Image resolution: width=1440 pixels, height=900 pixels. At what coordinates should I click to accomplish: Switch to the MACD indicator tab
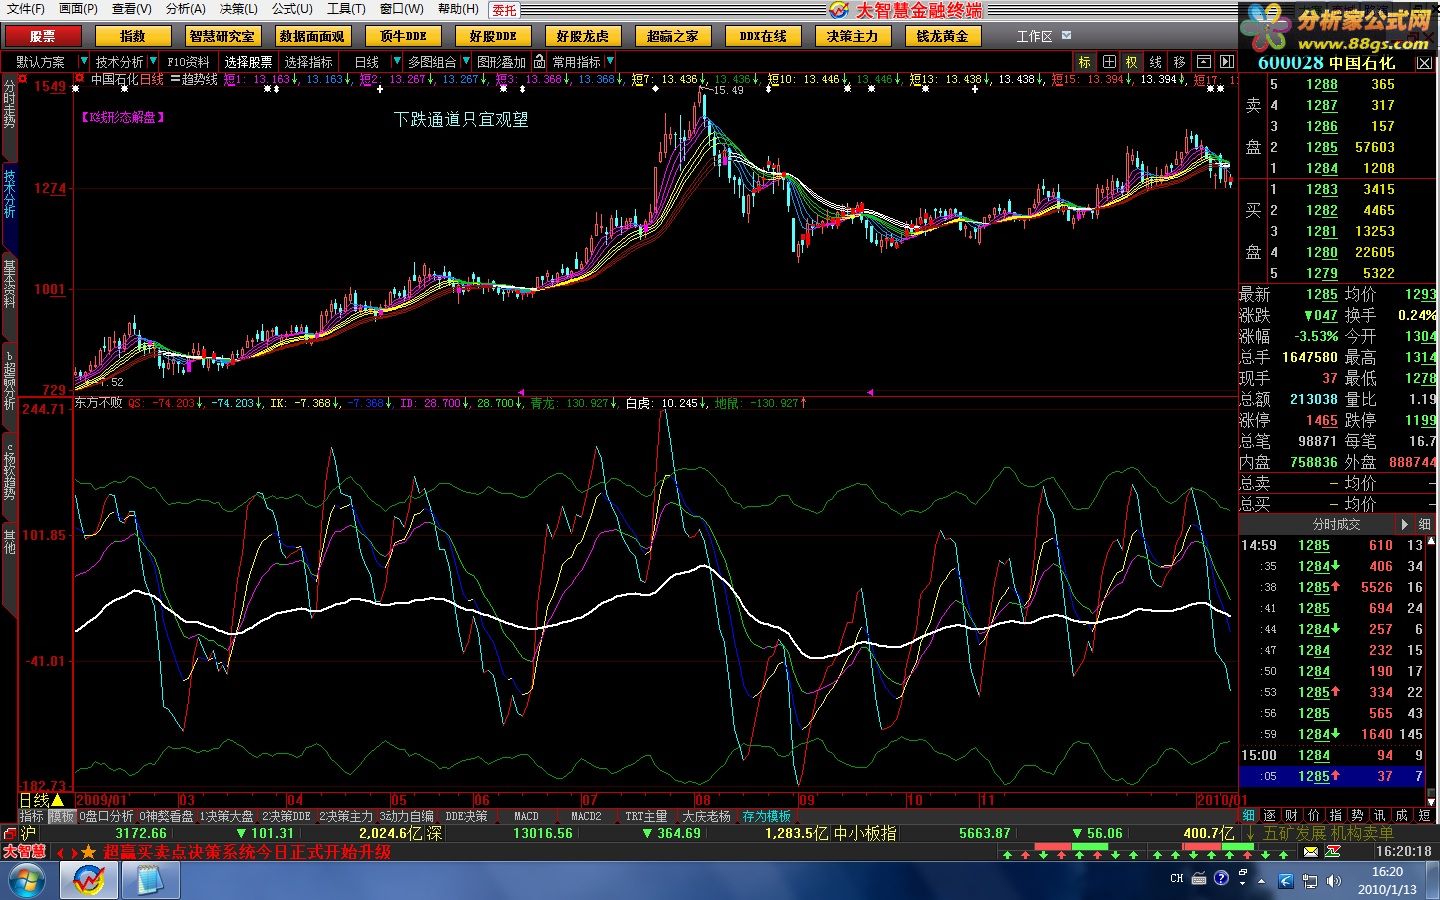526,816
